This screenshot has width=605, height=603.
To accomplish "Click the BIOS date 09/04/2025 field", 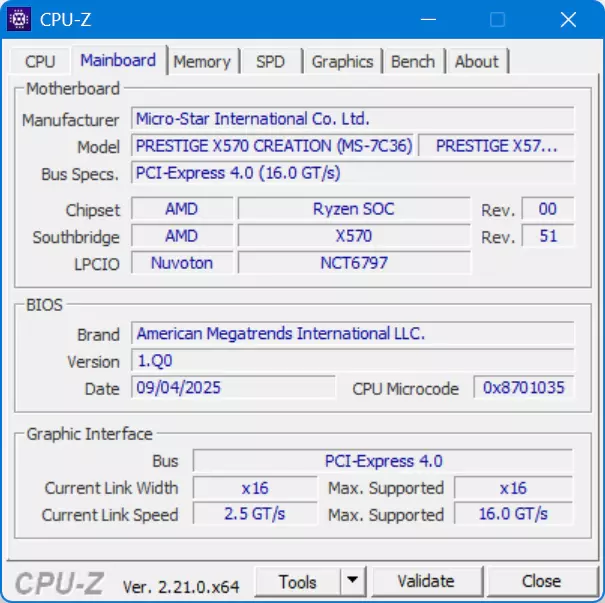I will (x=233, y=387).
